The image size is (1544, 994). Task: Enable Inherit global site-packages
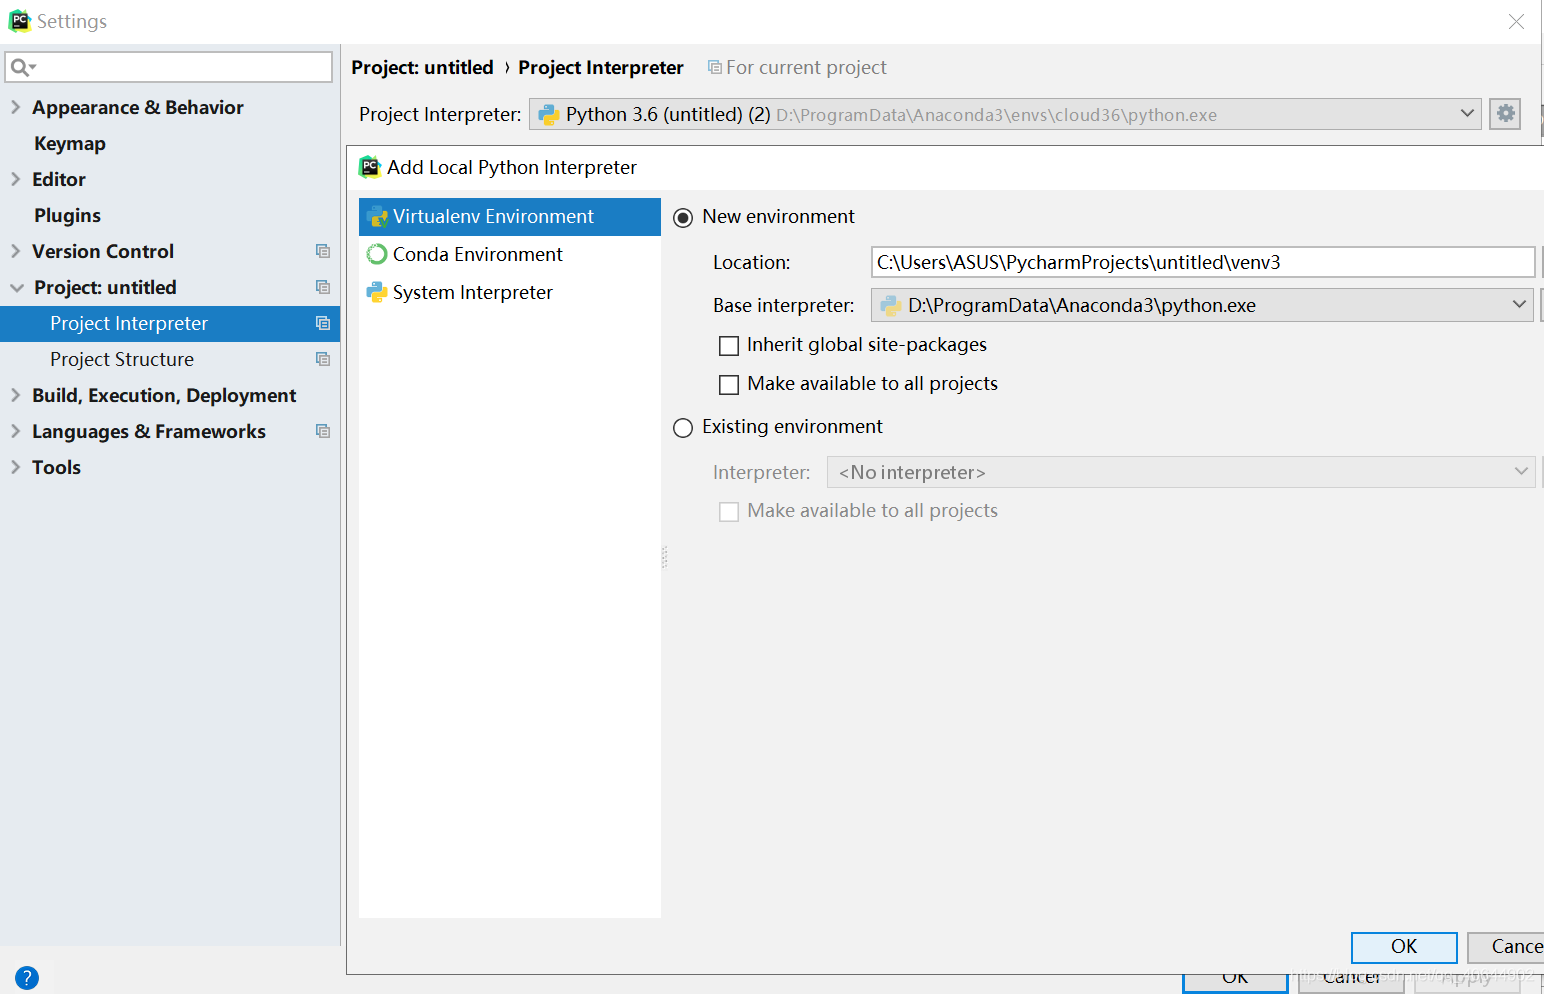point(728,345)
